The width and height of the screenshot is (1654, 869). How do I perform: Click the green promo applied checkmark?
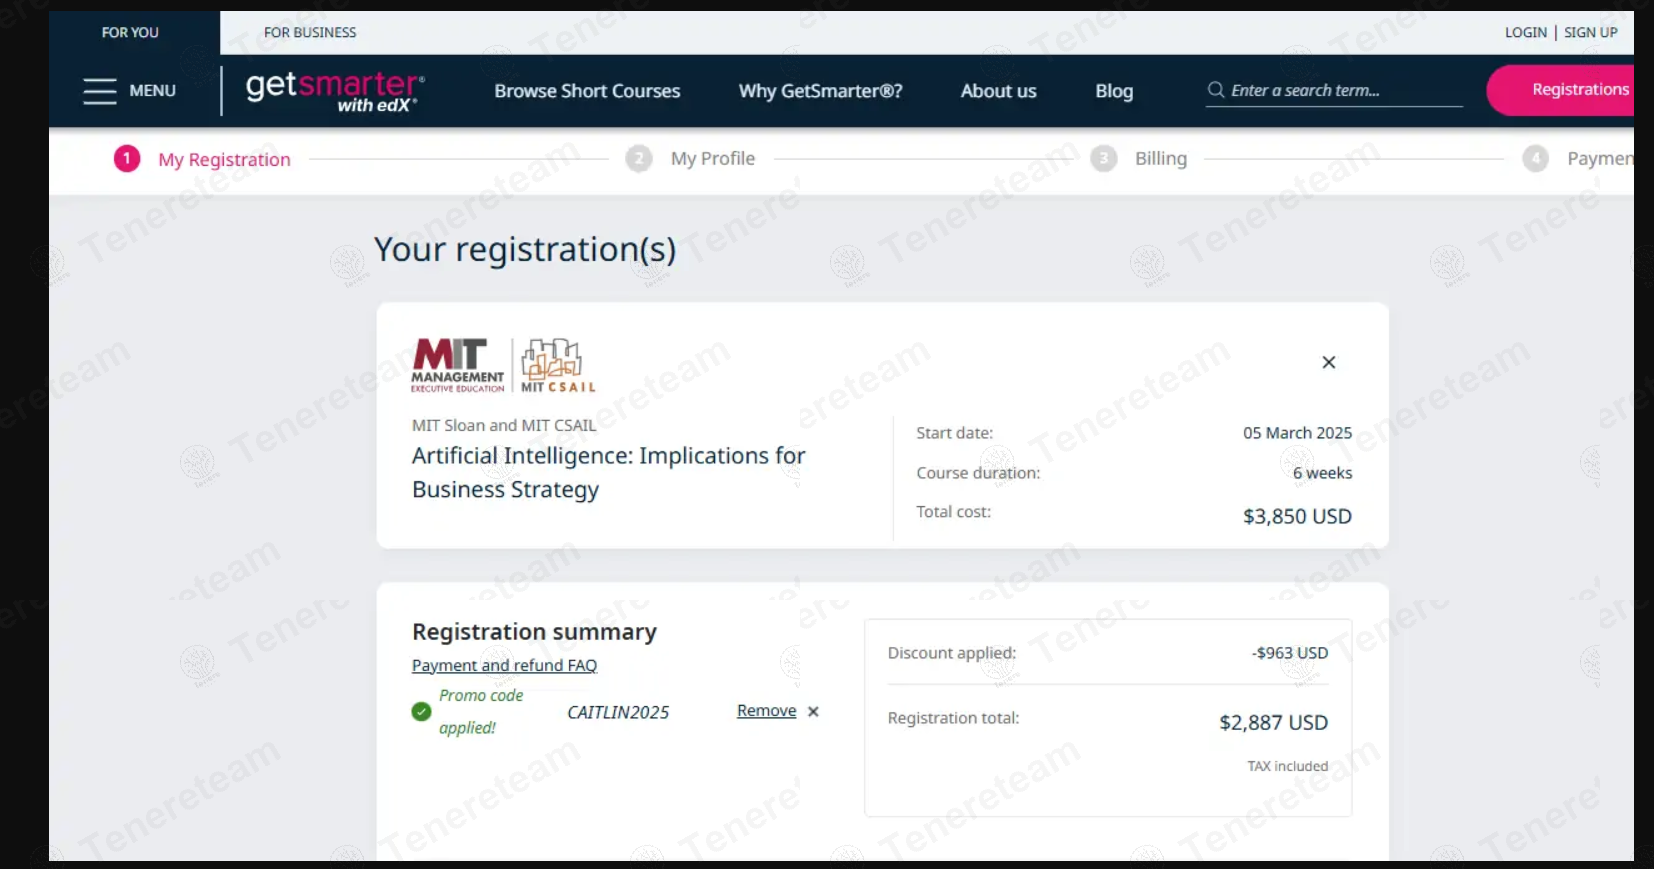421,712
